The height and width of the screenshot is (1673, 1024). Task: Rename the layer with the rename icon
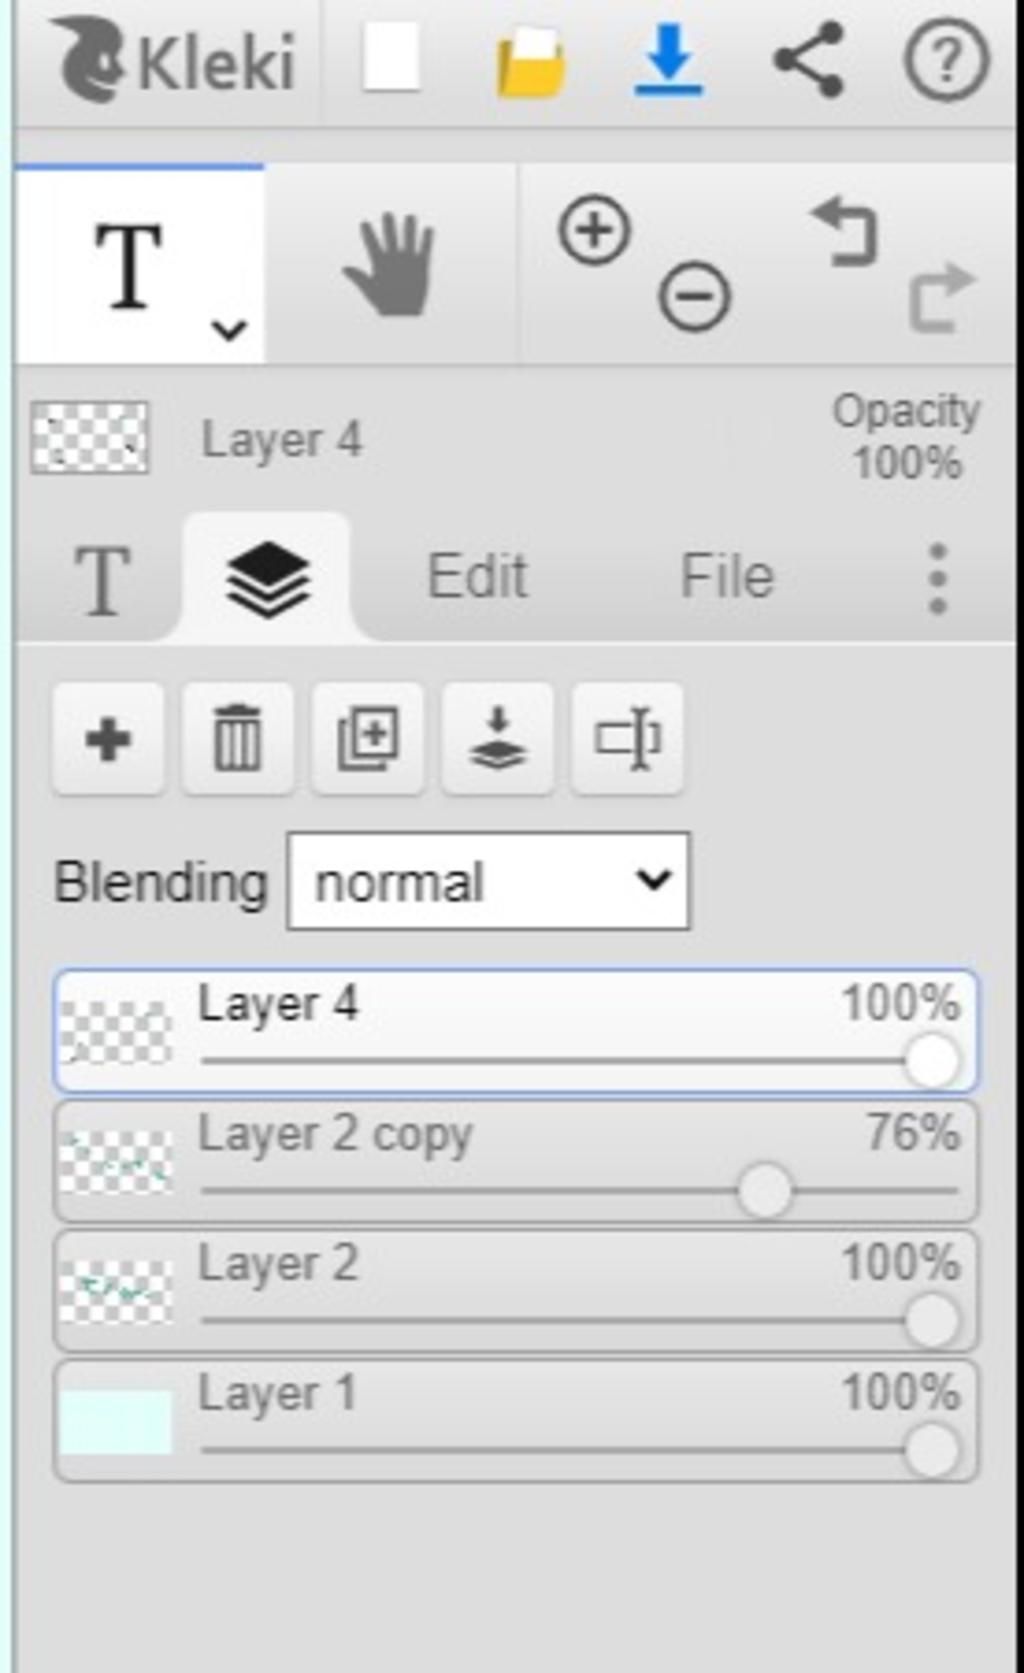click(x=627, y=740)
